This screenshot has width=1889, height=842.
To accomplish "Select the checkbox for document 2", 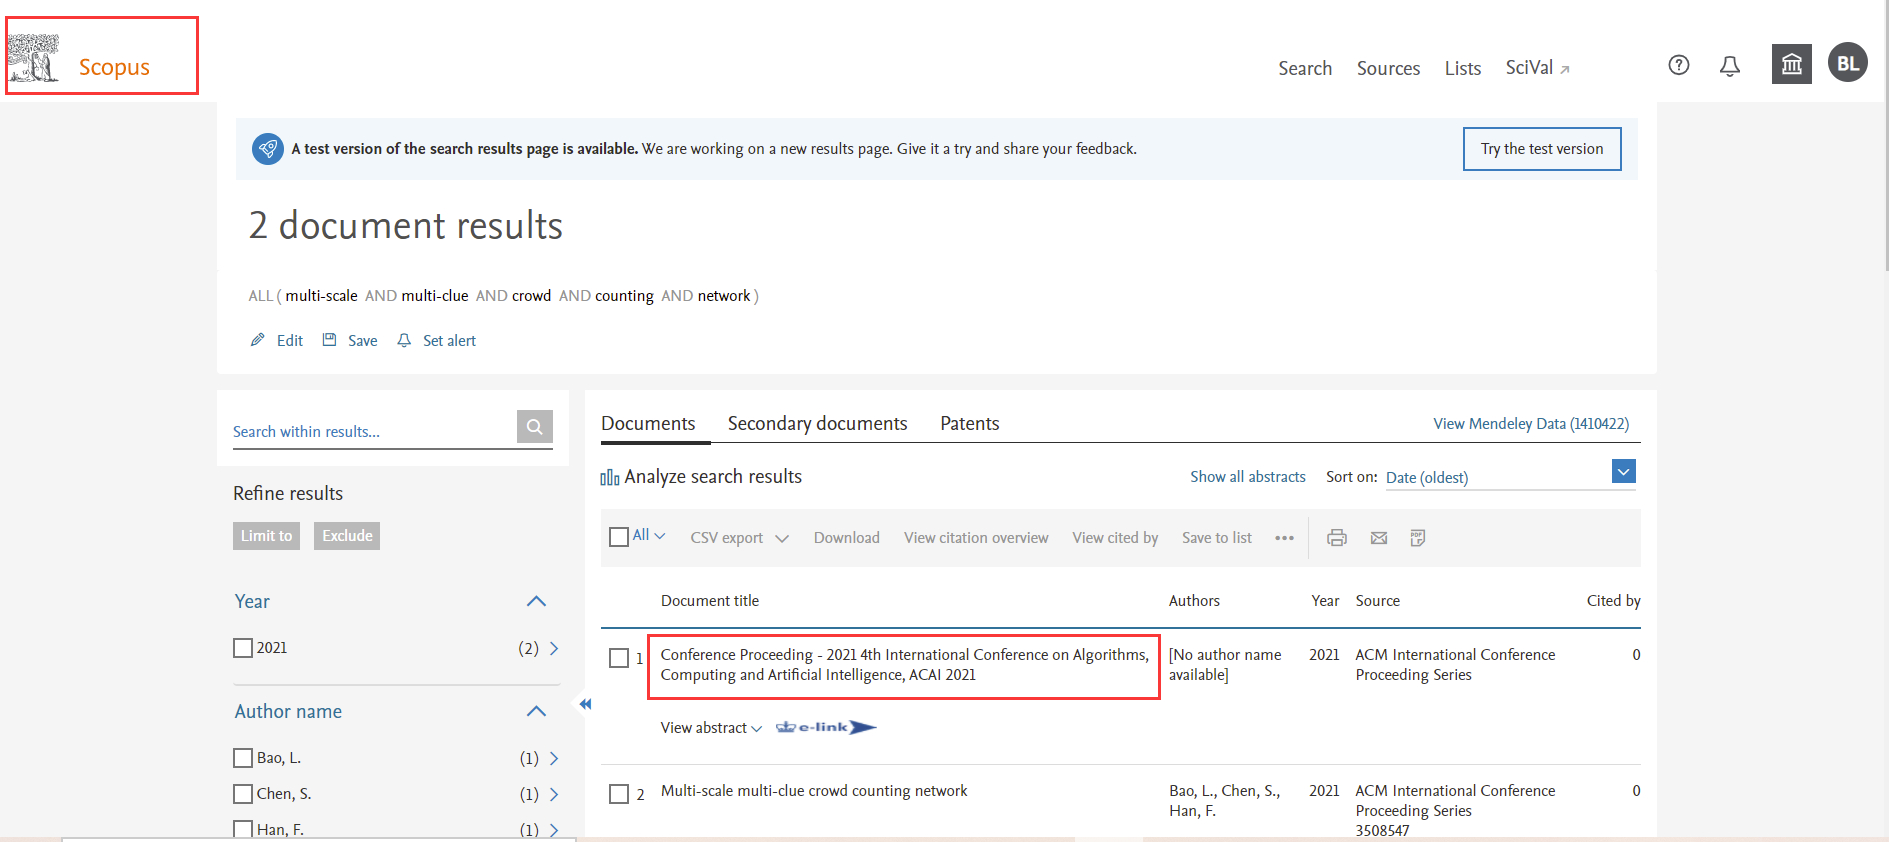I will [x=619, y=794].
